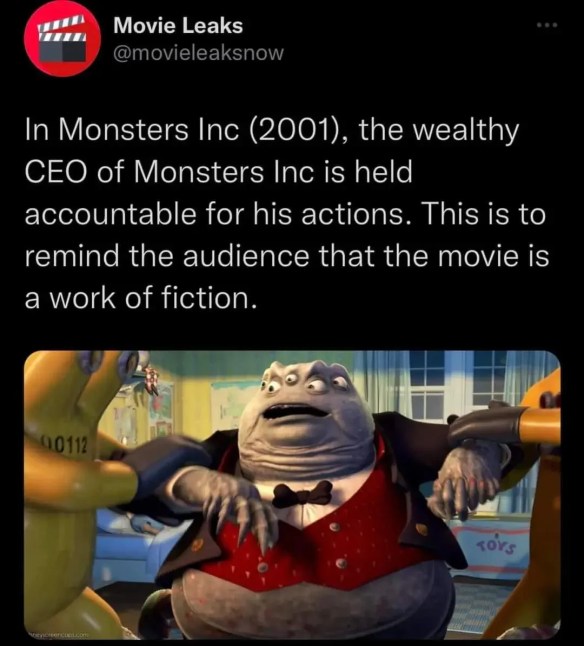Click the word 'audience' in the tweet
The image size is (584, 646).
[x=245, y=256]
